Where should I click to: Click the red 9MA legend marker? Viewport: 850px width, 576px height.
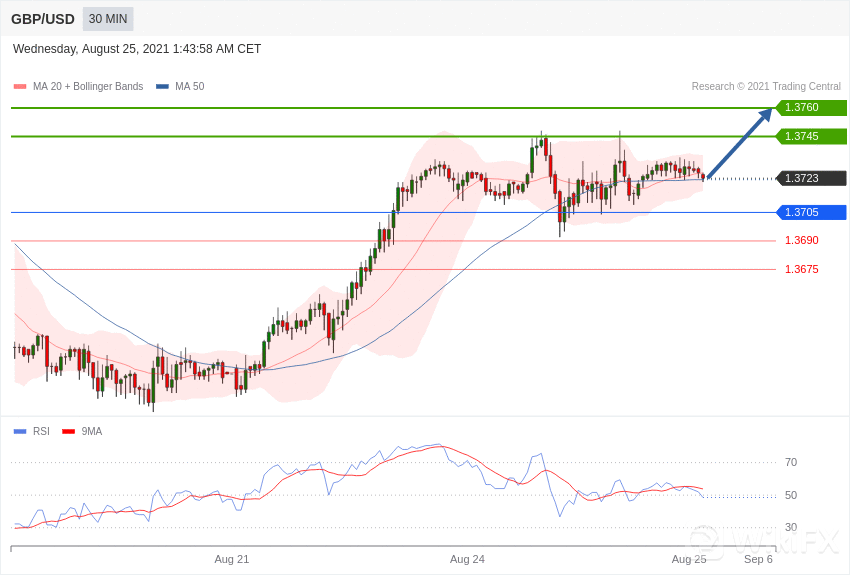(68, 432)
